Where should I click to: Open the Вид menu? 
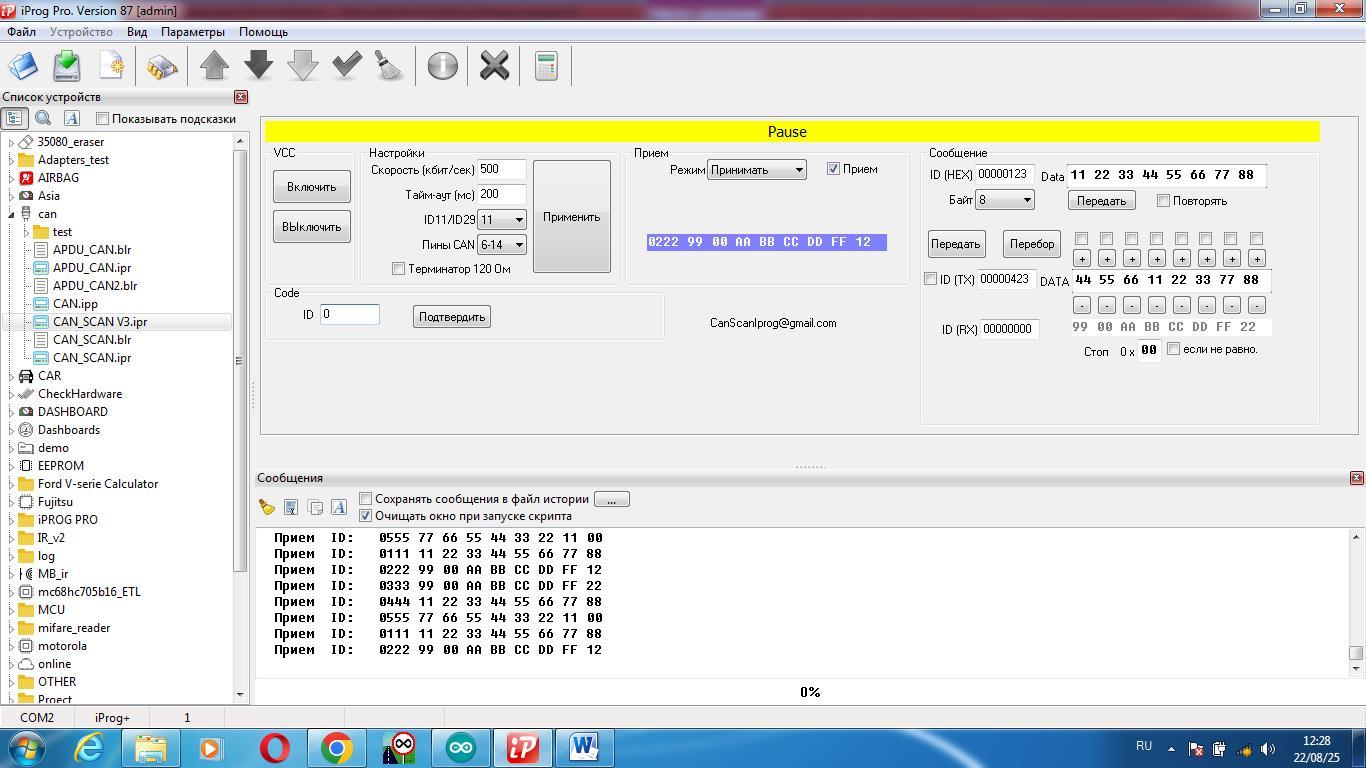(x=137, y=32)
